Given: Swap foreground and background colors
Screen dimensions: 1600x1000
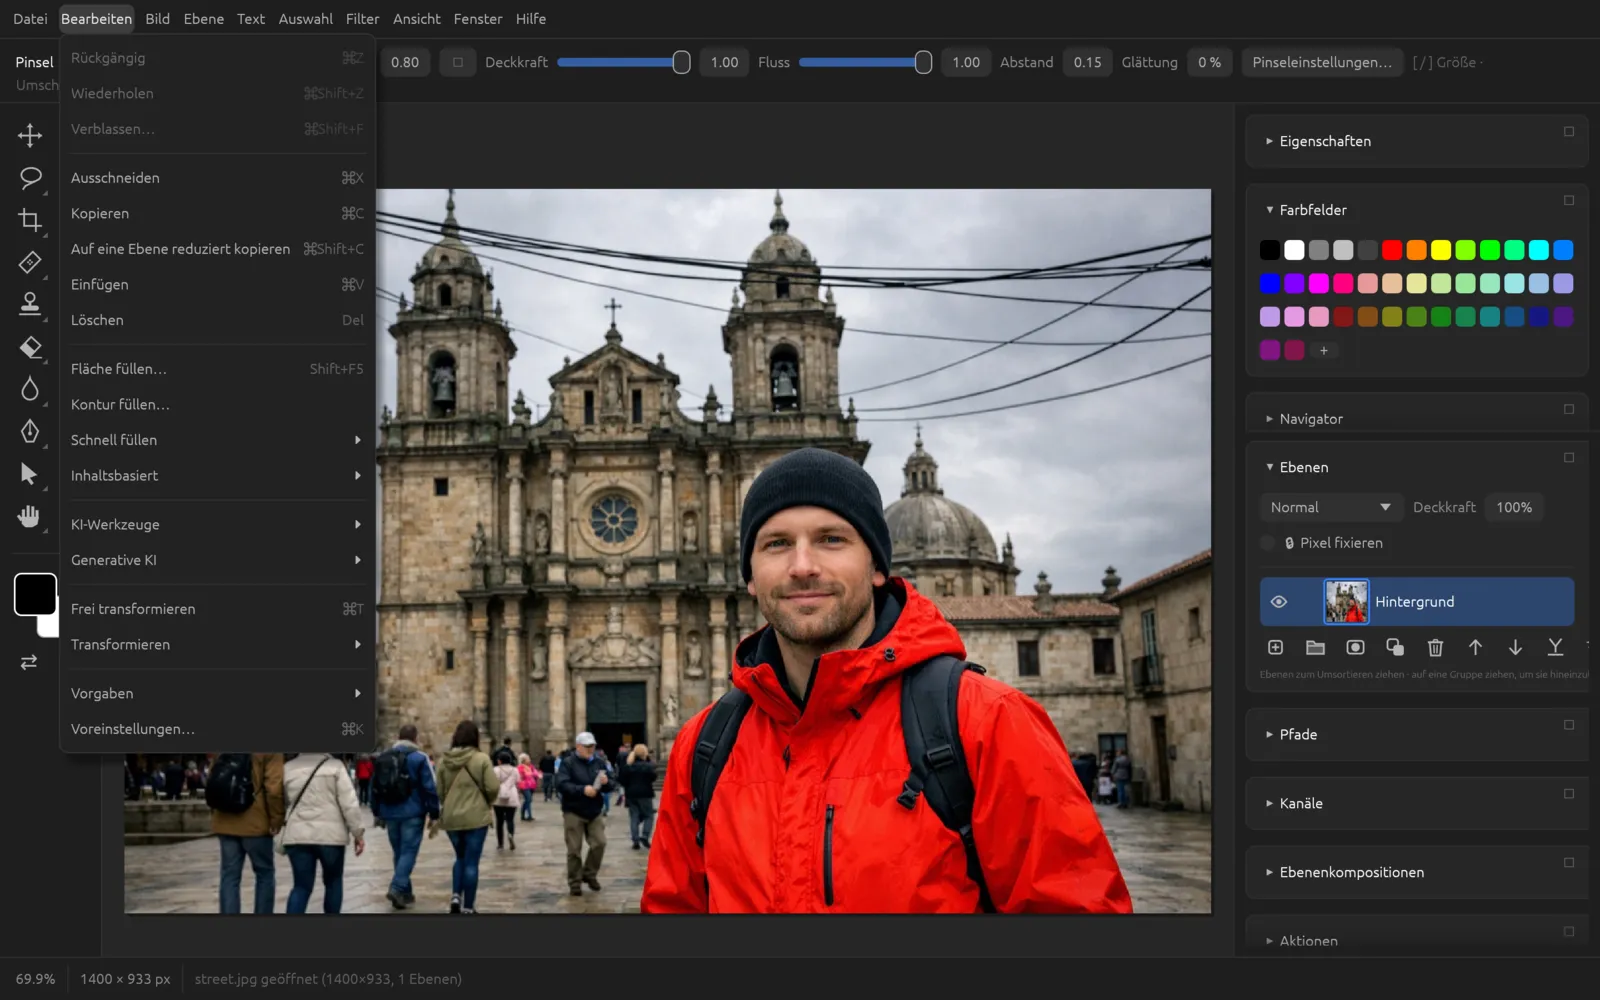Looking at the screenshot, I should click(29, 662).
